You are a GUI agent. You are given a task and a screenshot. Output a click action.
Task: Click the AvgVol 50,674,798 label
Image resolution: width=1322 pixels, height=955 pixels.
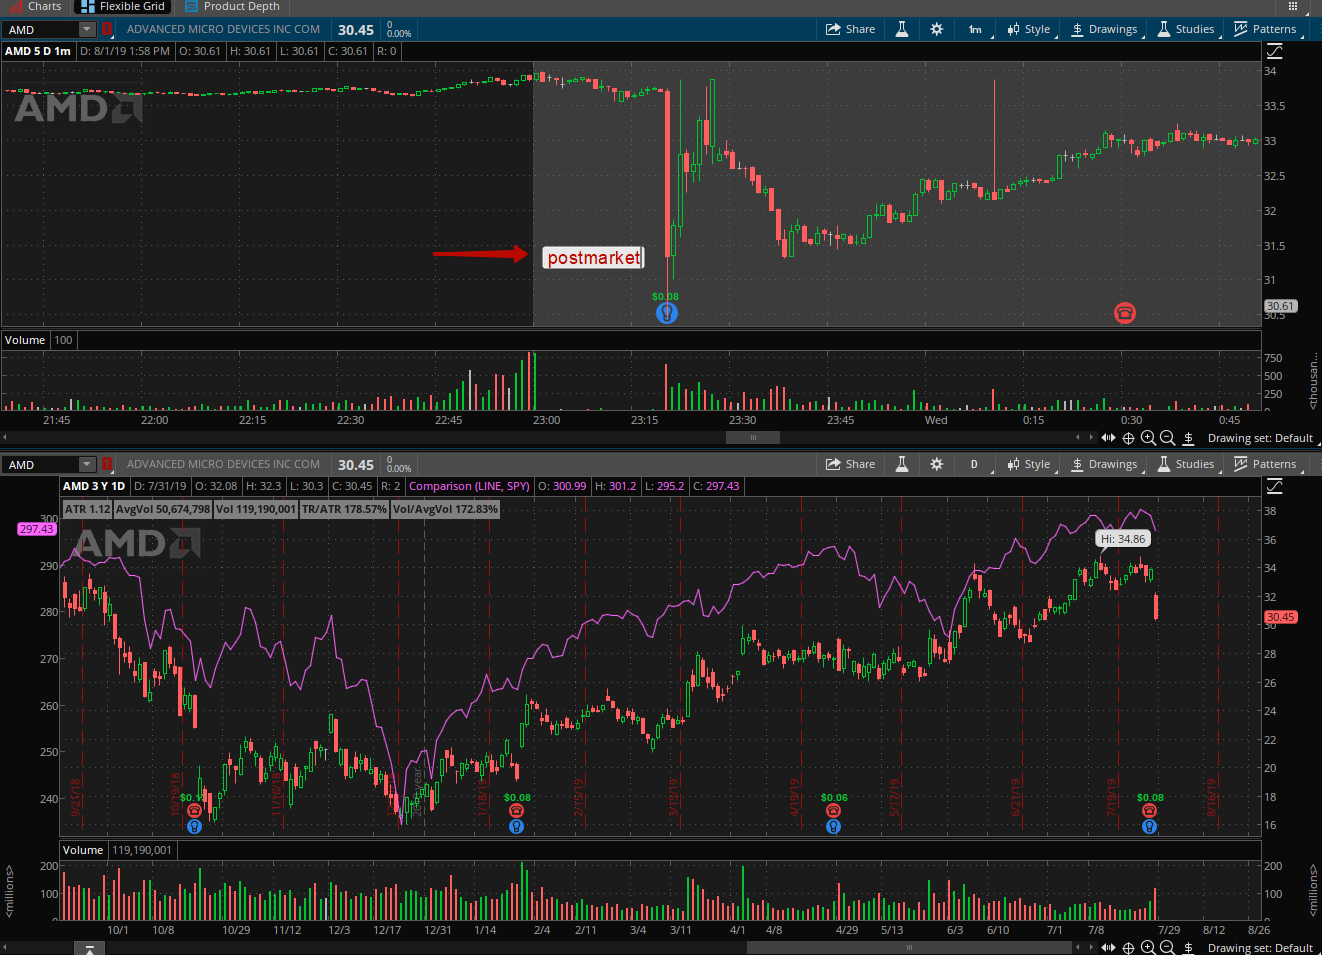click(163, 509)
